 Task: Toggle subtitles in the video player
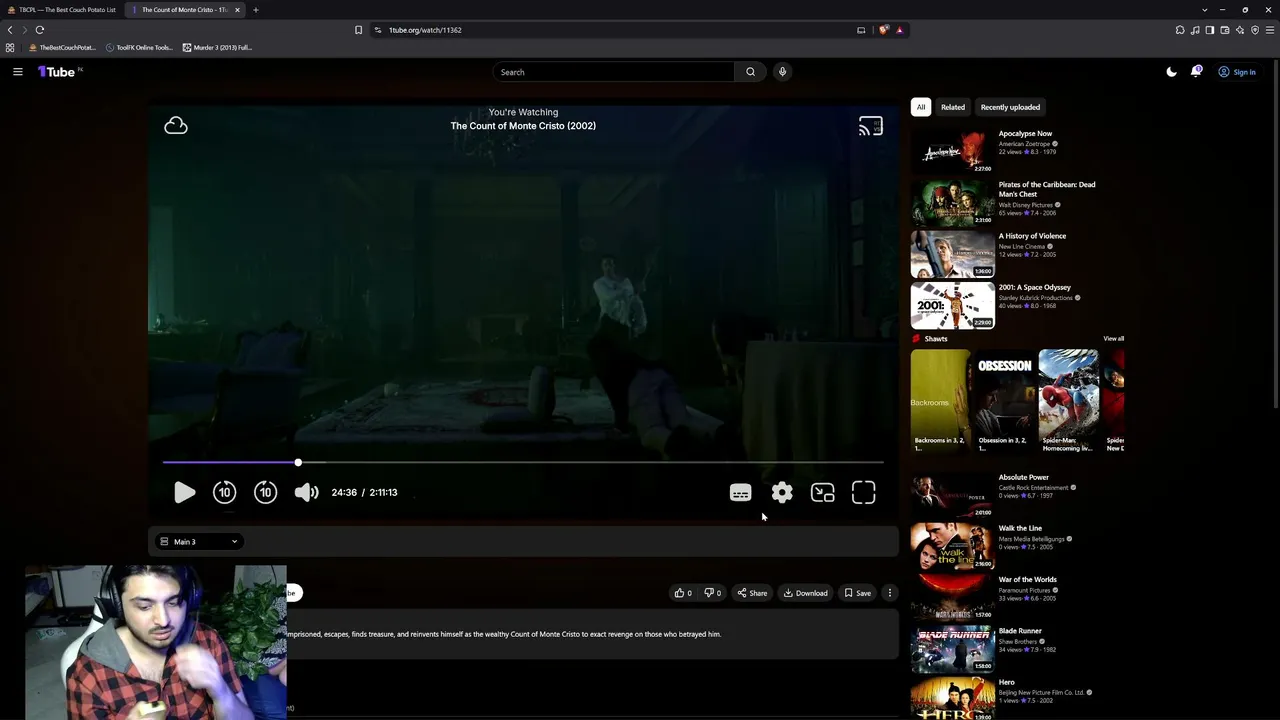[x=740, y=493]
